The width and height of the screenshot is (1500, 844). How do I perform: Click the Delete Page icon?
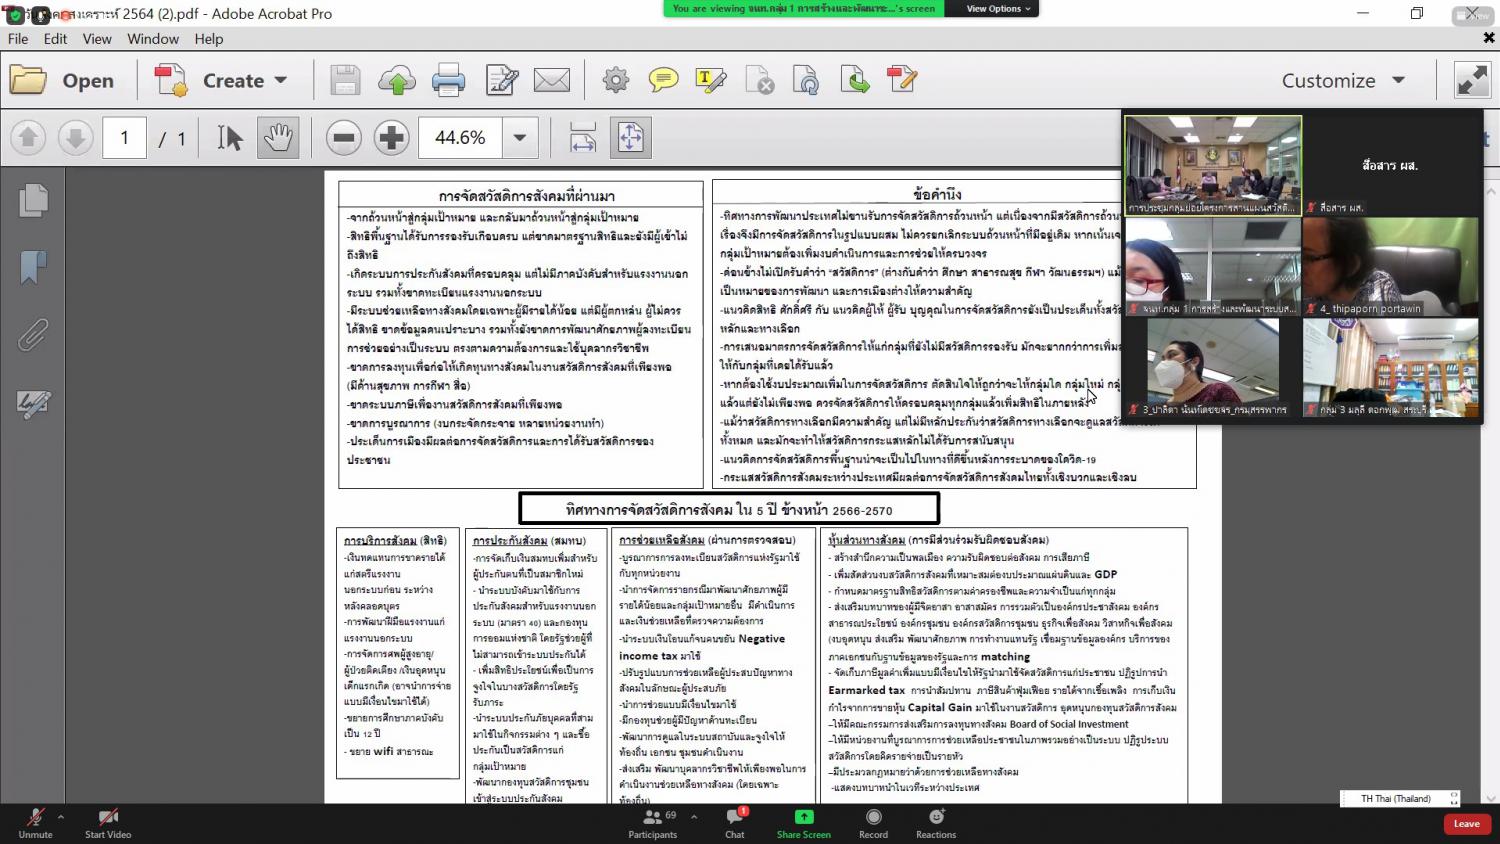pos(759,80)
